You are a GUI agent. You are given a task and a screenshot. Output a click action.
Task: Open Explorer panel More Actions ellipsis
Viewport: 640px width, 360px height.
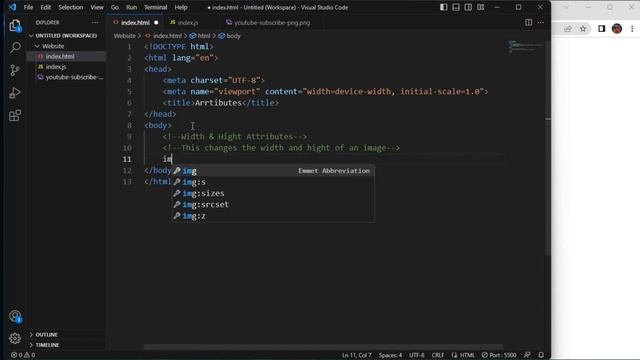click(95, 22)
